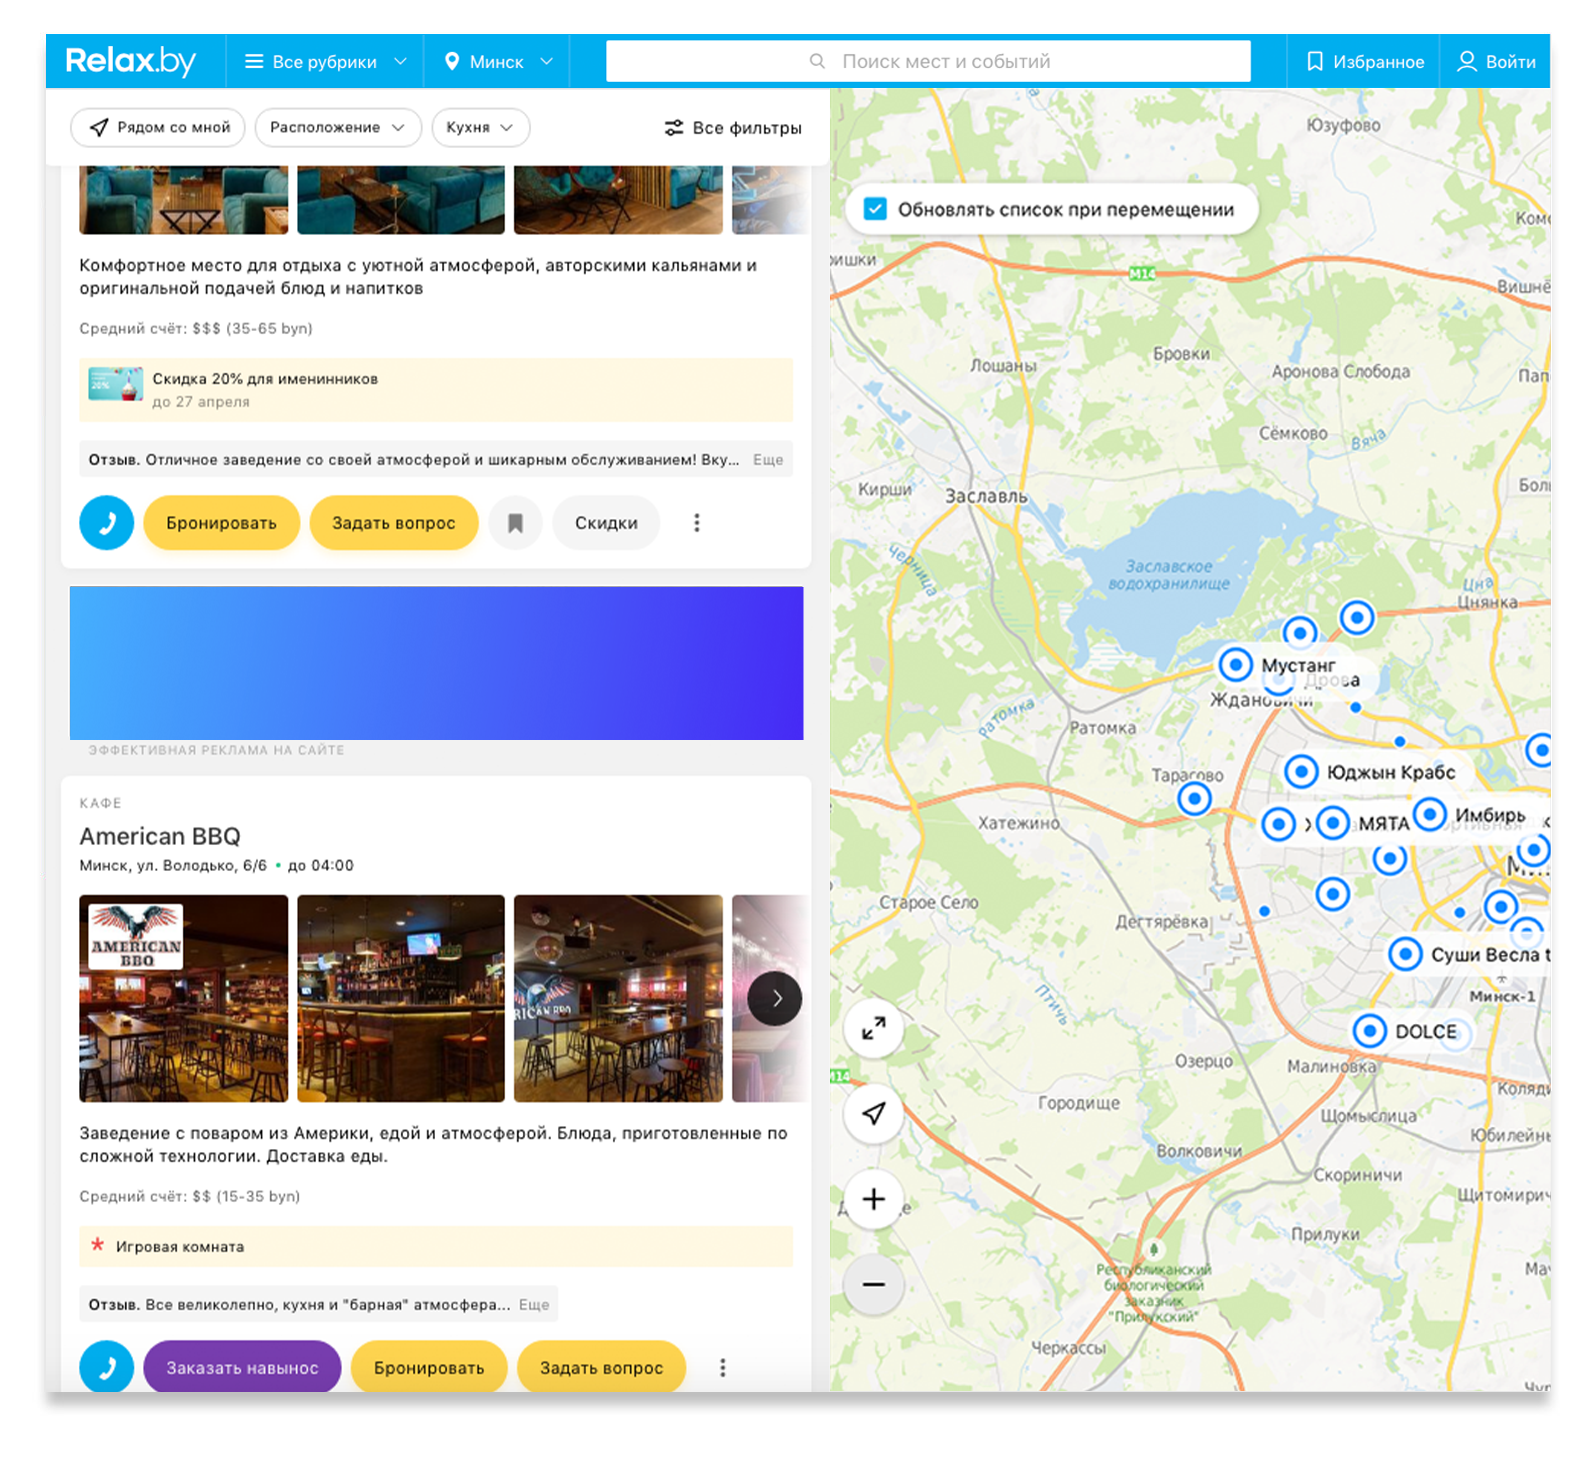Screen dimensions: 1593x1462
Task: Select the DOLCE map marker
Action: [1370, 1030]
